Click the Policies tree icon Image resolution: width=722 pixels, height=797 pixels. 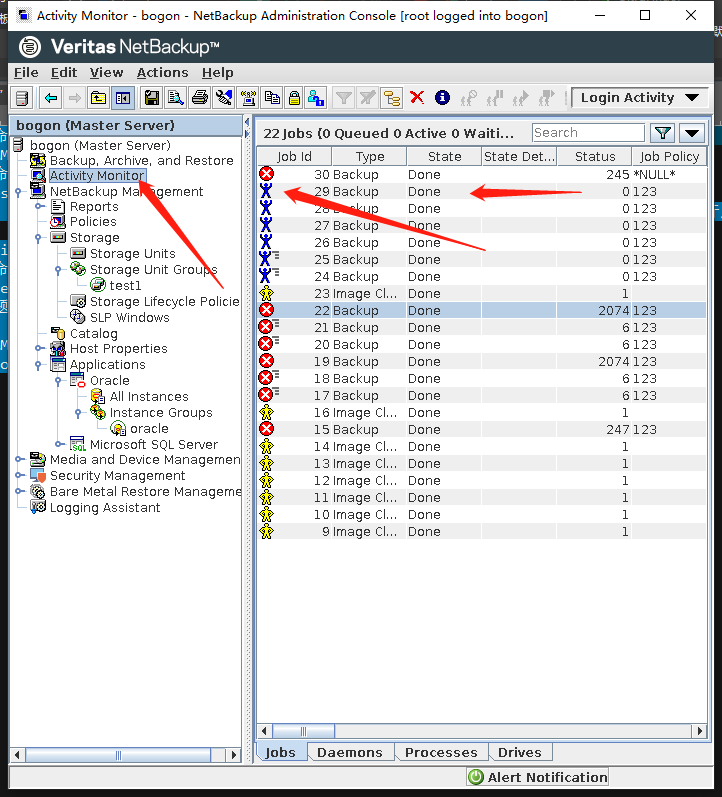pyautogui.click(x=57, y=222)
